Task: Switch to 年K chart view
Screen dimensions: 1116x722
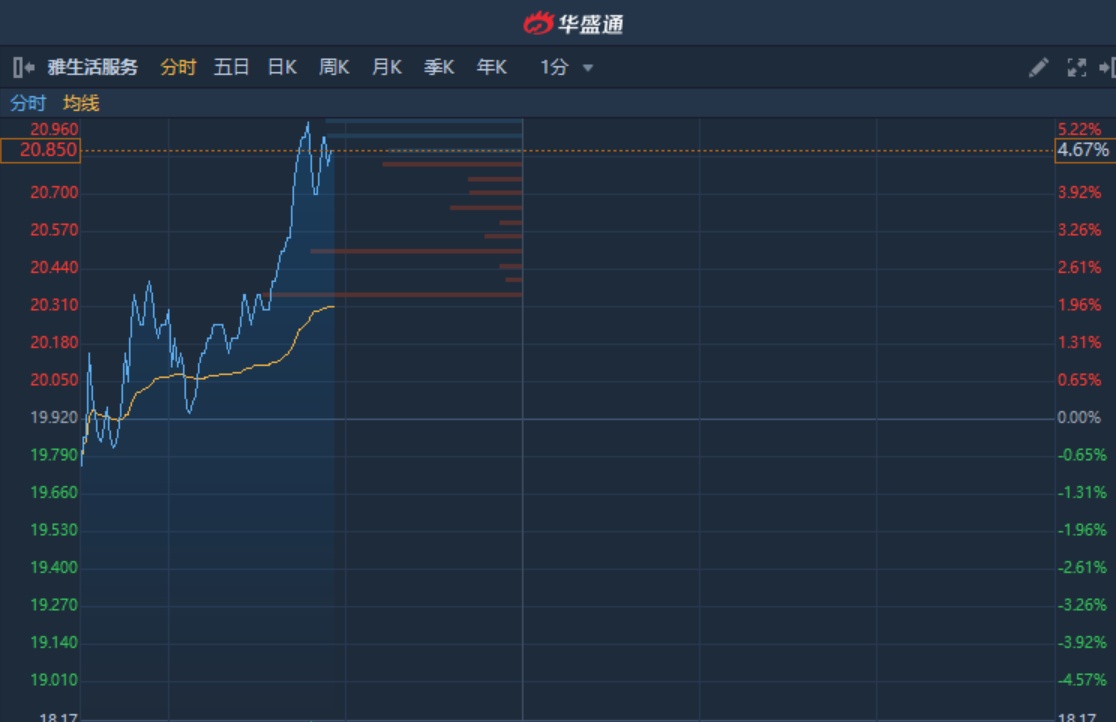Action: (491, 68)
